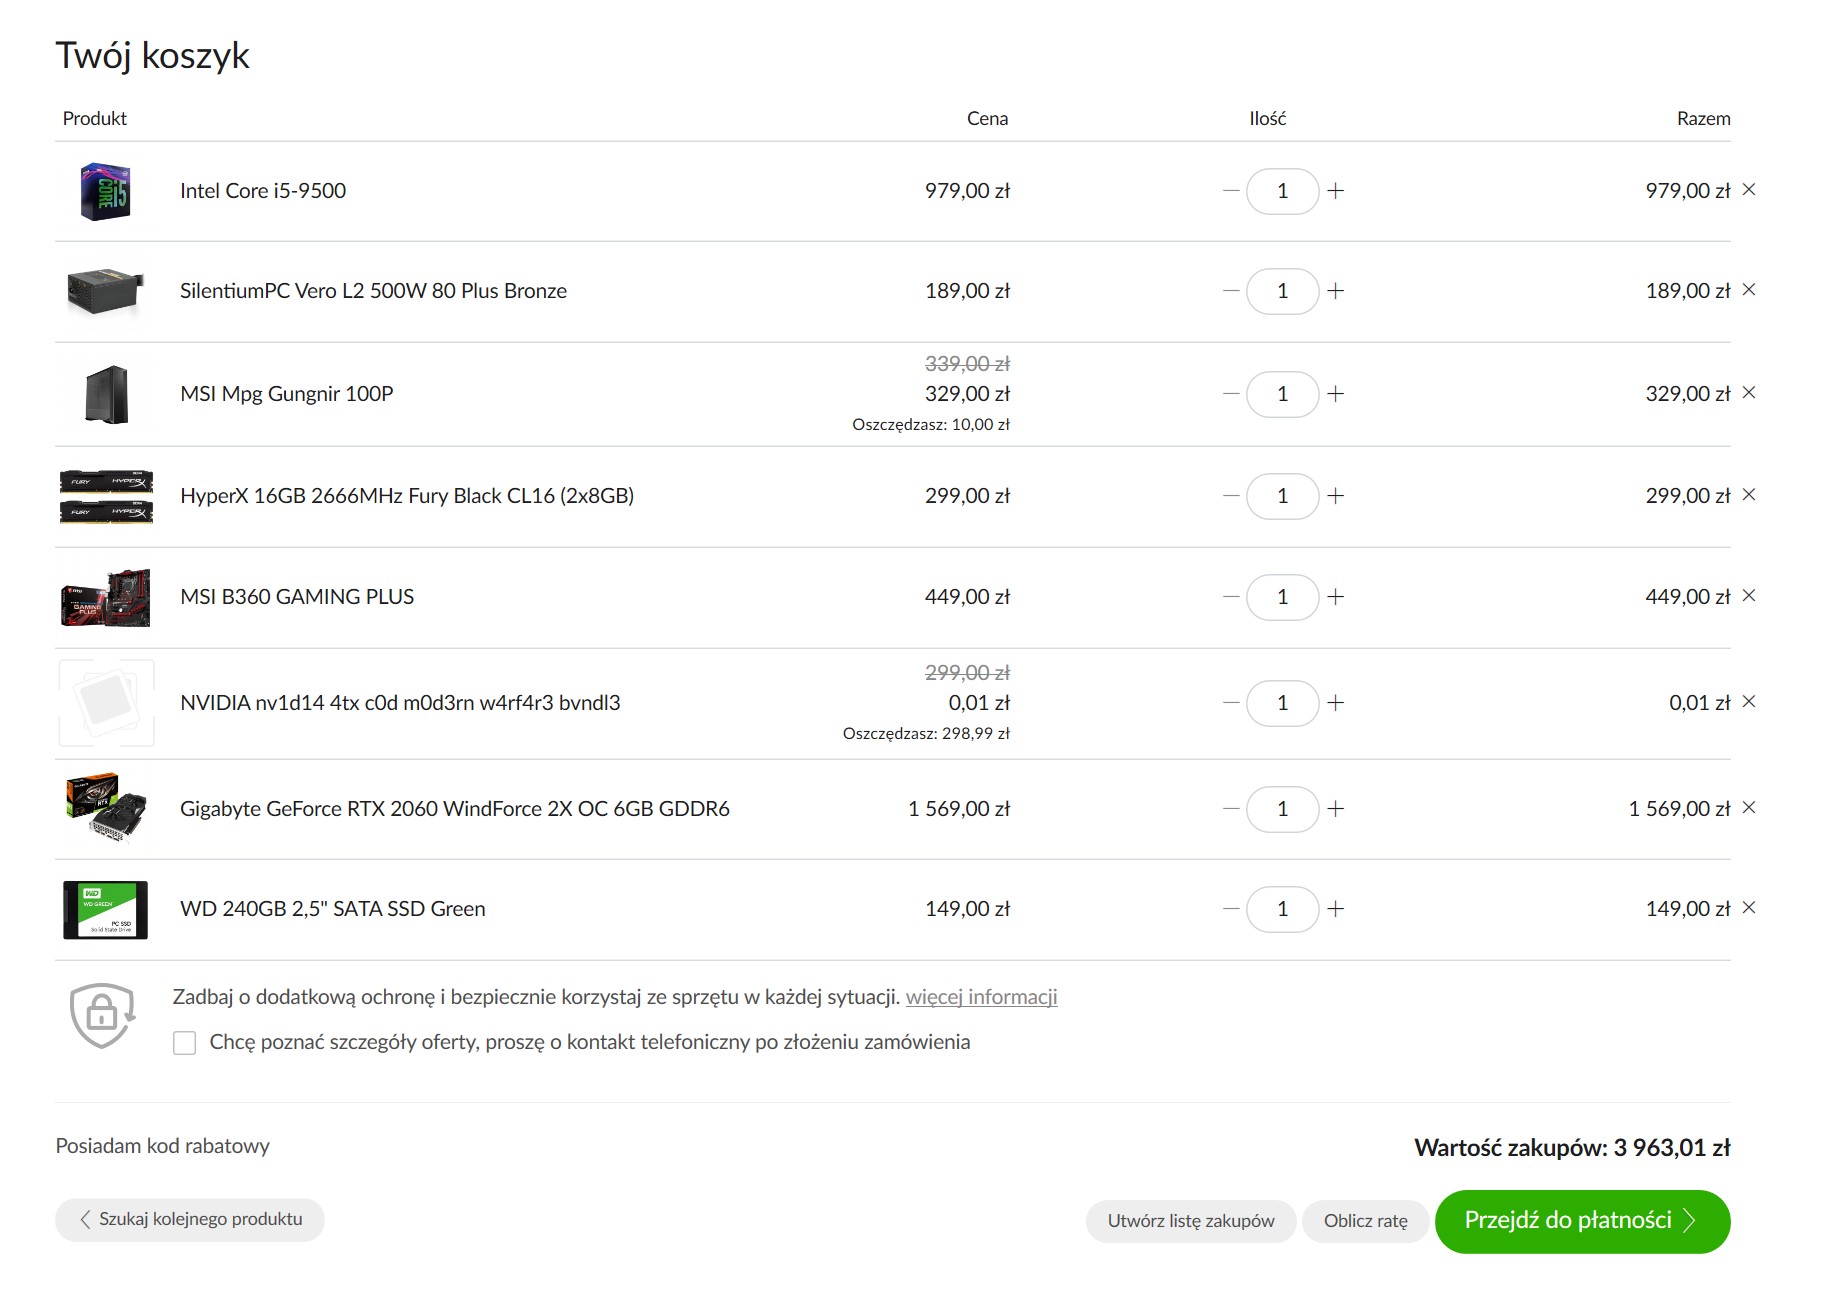This screenshot has width=1827, height=1290.
Task: Click Utwórz listę zakupów button
Action: pos(1191,1221)
